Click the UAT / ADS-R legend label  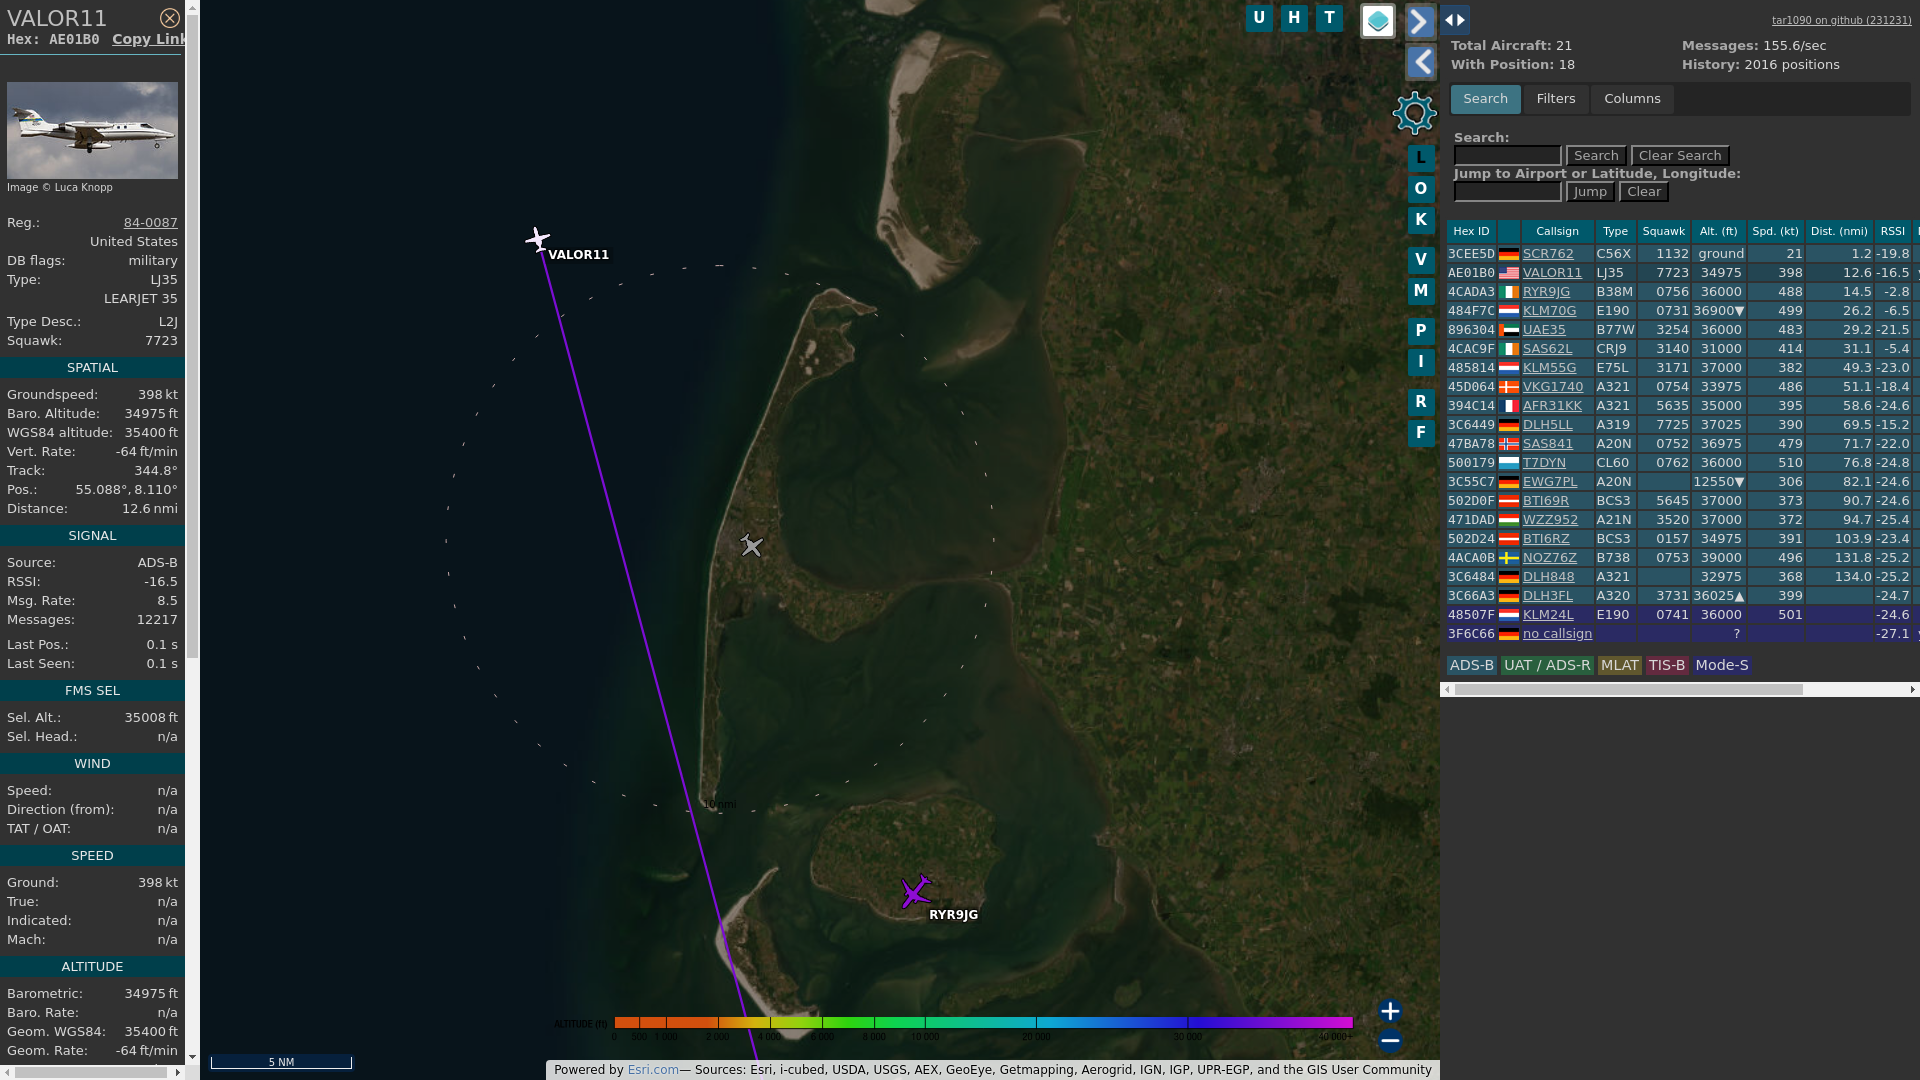coord(1547,666)
